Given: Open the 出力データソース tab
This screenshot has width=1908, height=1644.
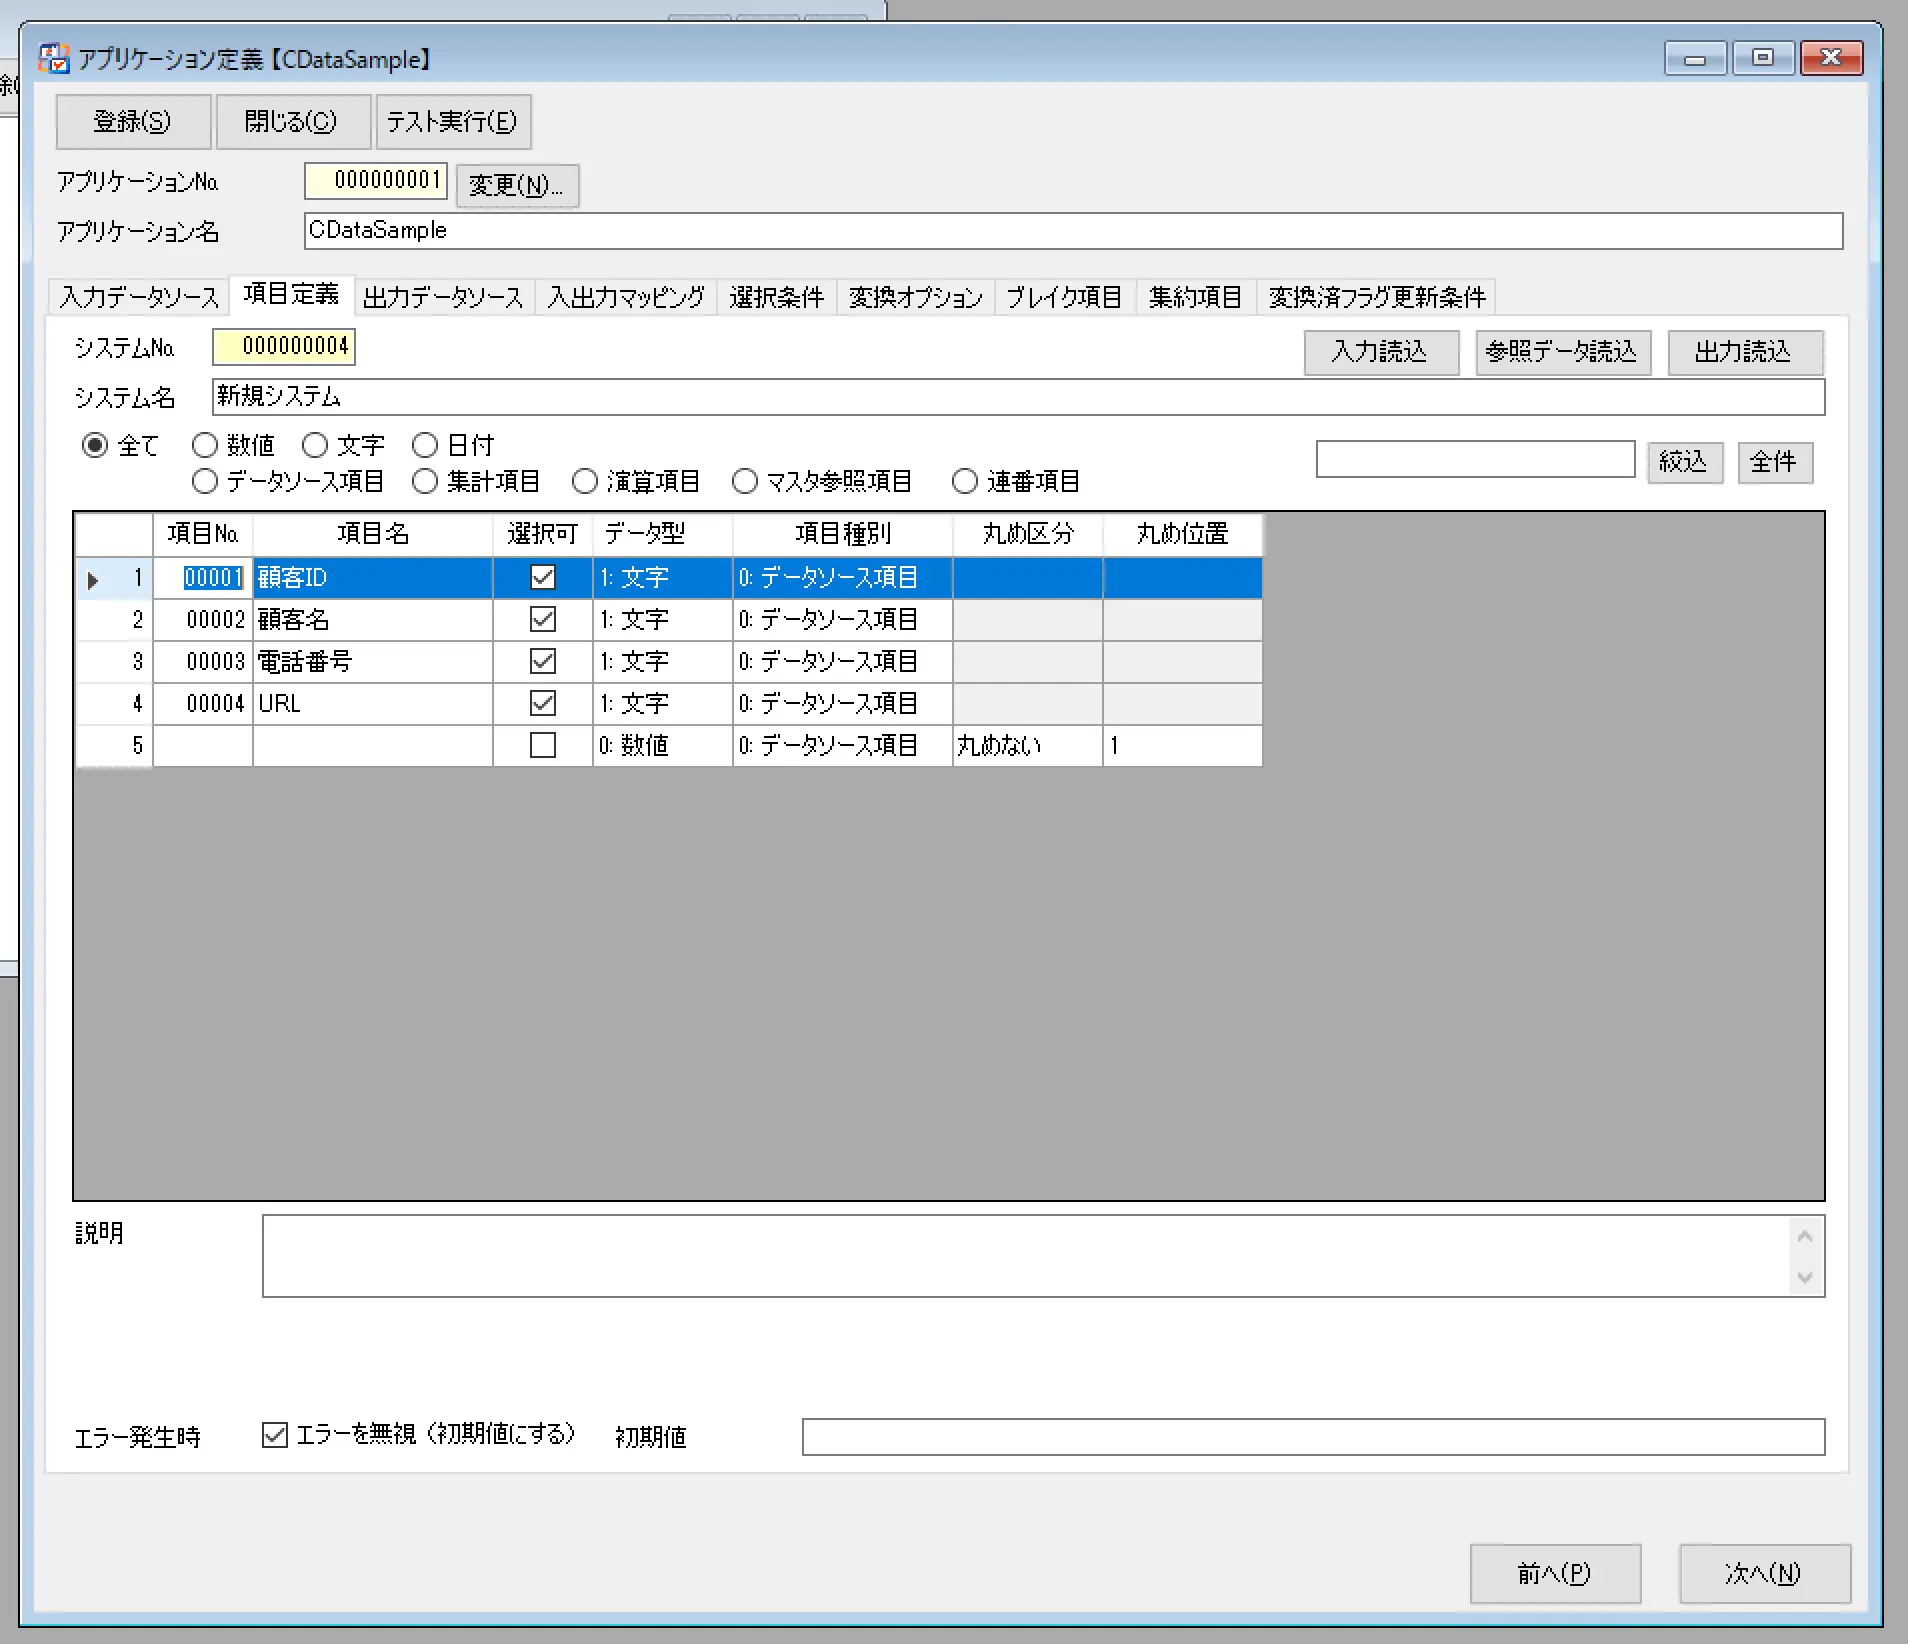Looking at the screenshot, I should [443, 297].
